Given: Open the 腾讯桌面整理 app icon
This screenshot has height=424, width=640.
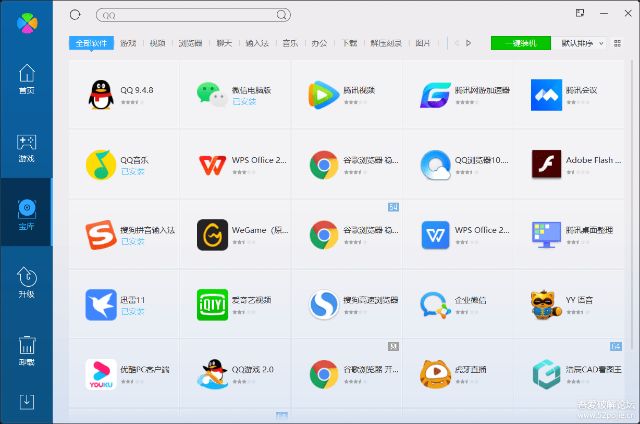Looking at the screenshot, I should (x=546, y=235).
